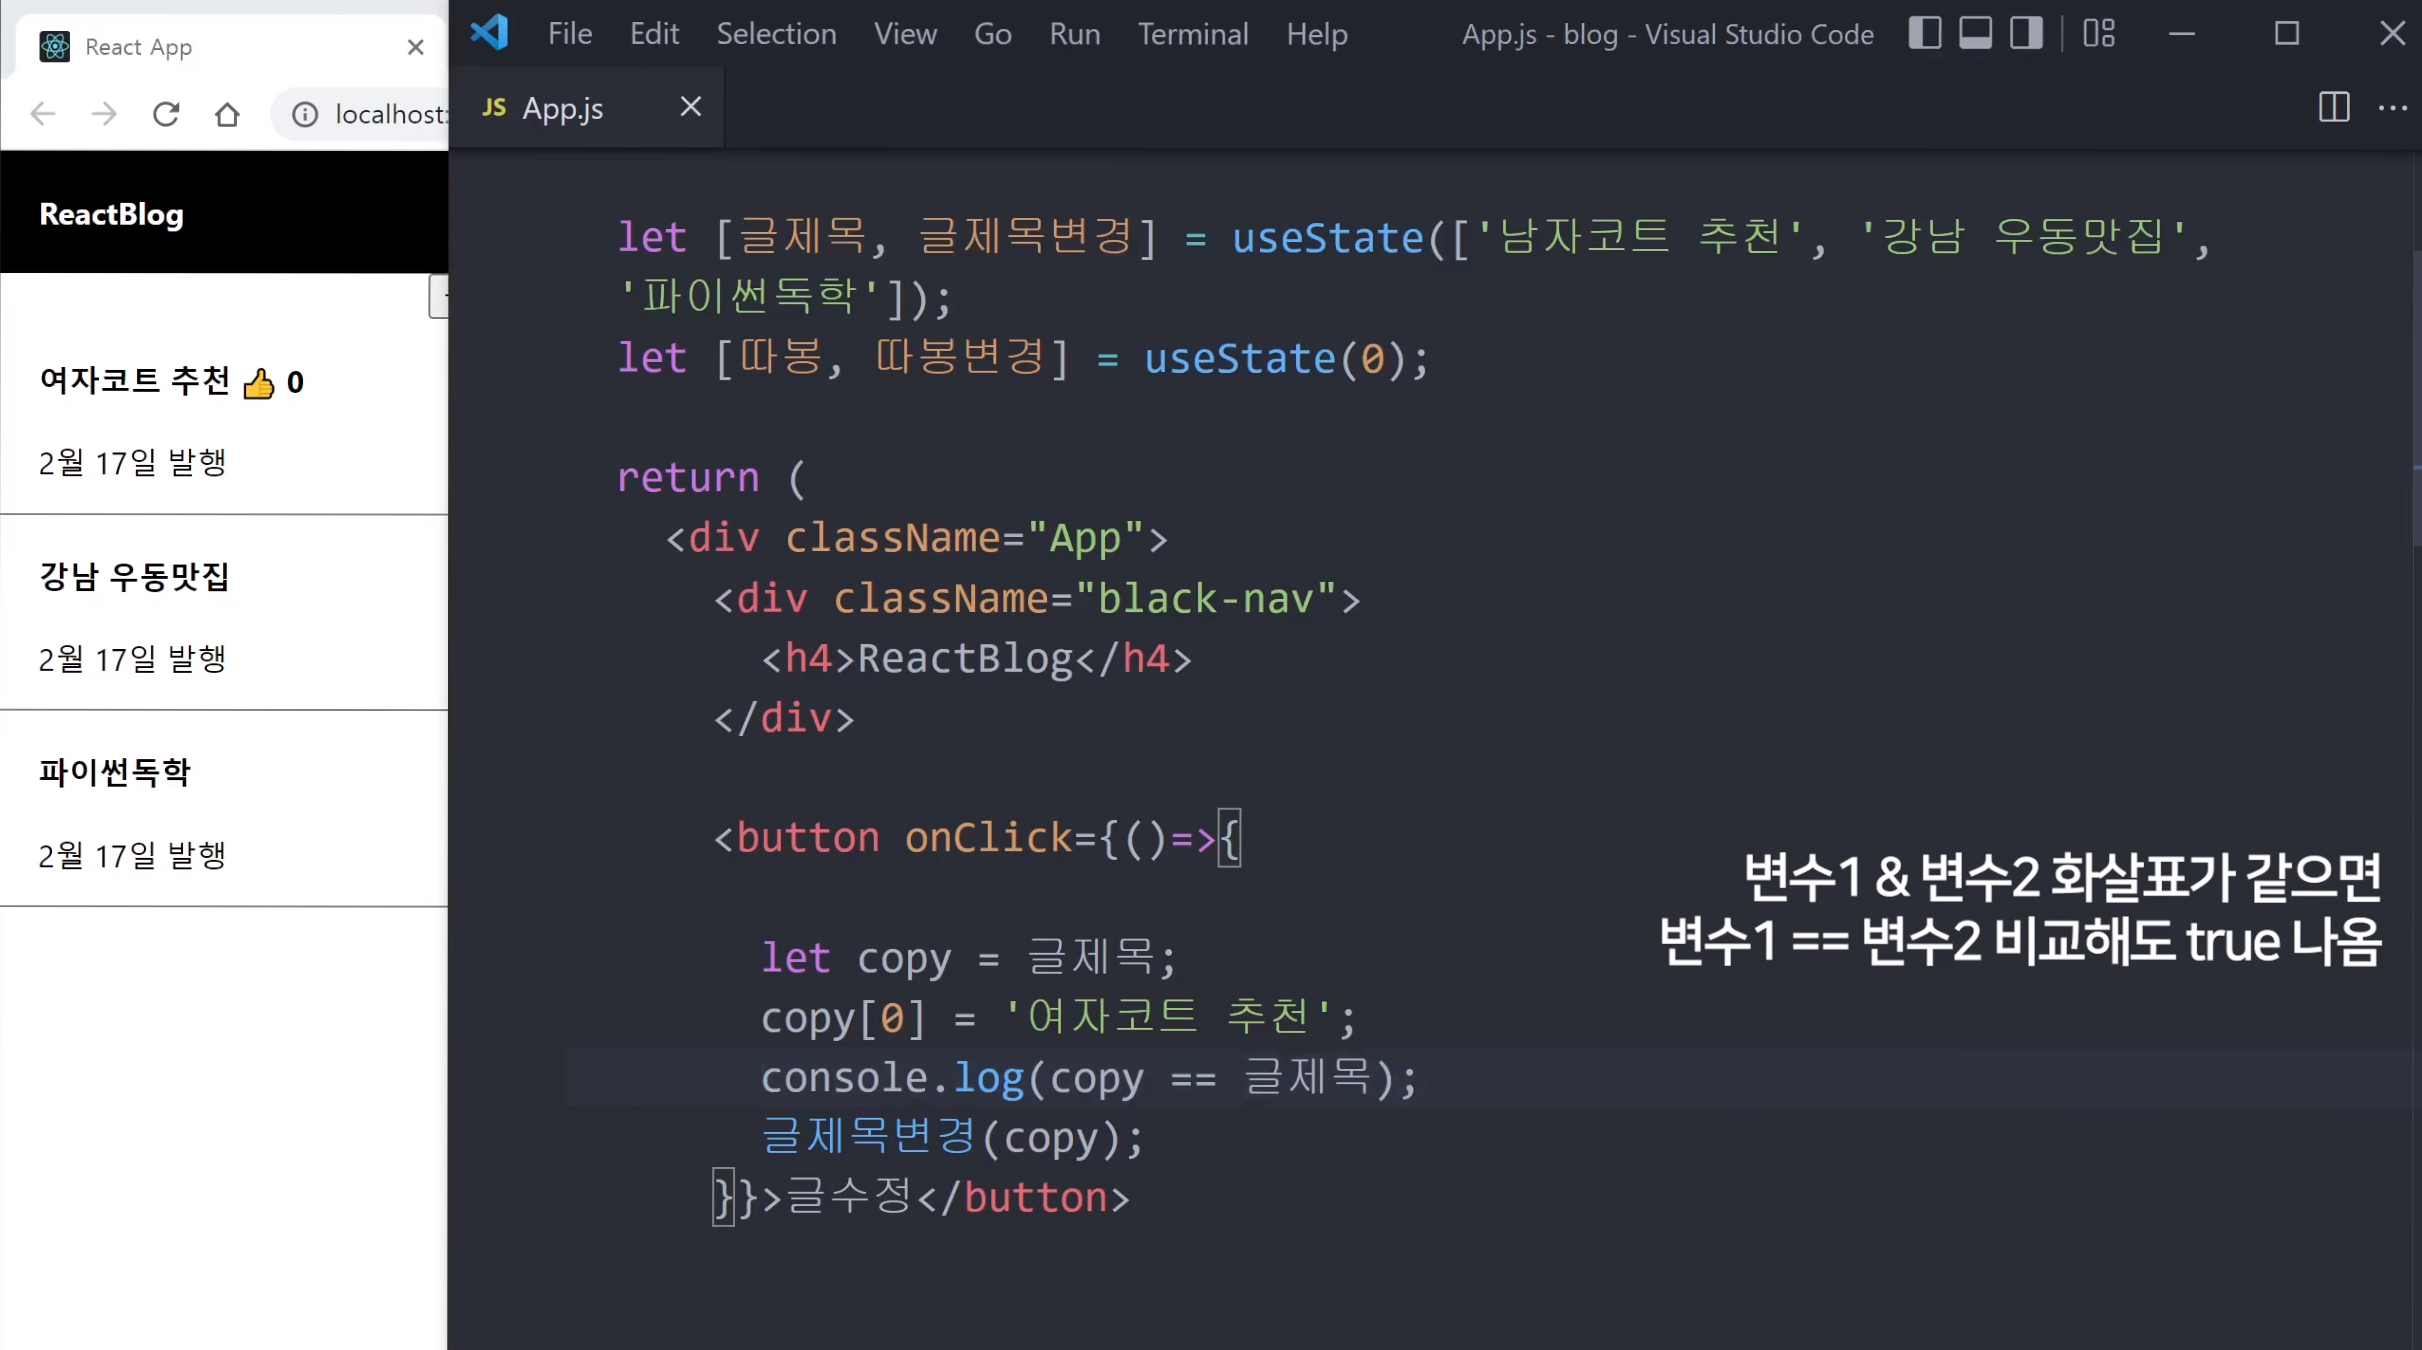Click the JS file icon on App.js tab
Screen dimensions: 2422x1350
[494, 107]
